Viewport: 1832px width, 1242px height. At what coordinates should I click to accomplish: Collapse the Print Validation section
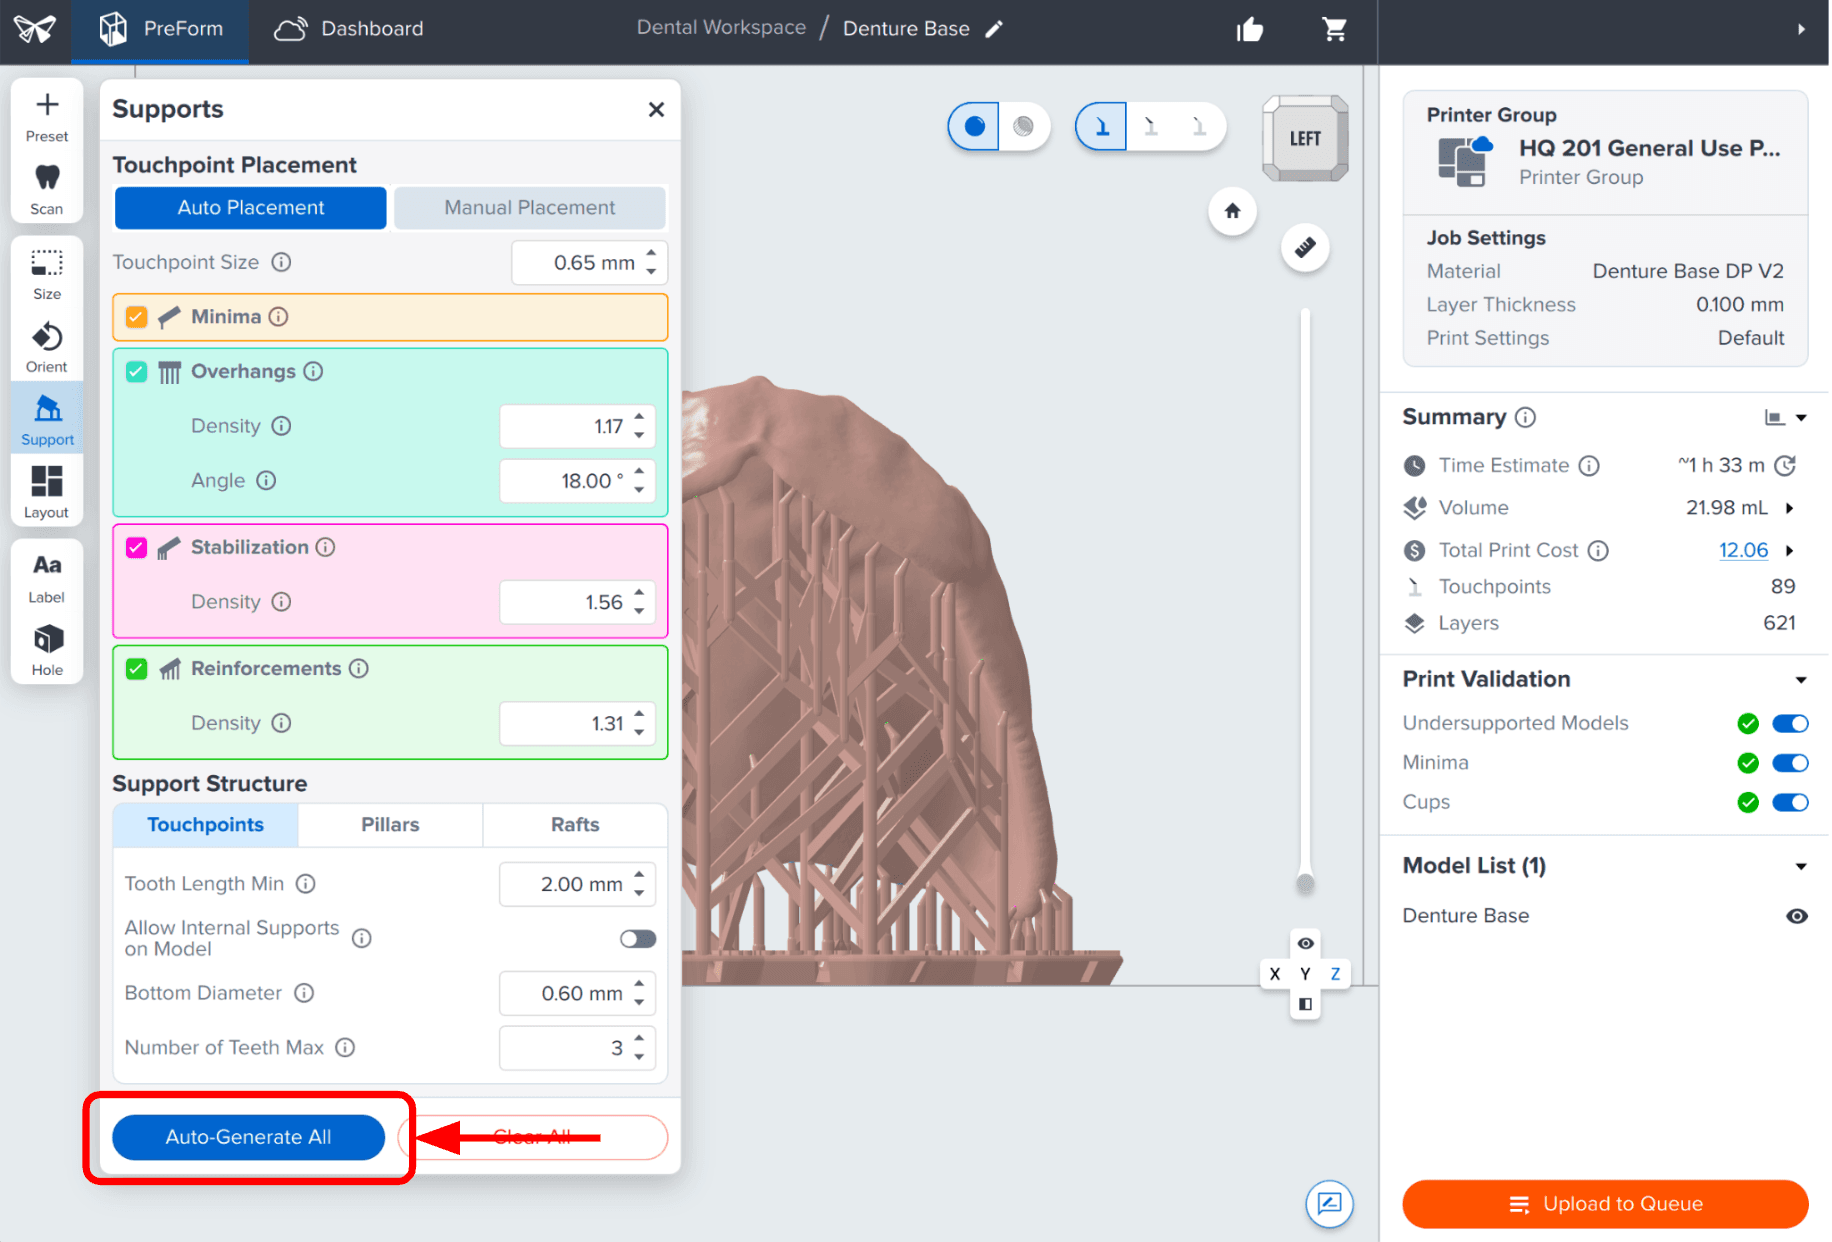coord(1800,680)
